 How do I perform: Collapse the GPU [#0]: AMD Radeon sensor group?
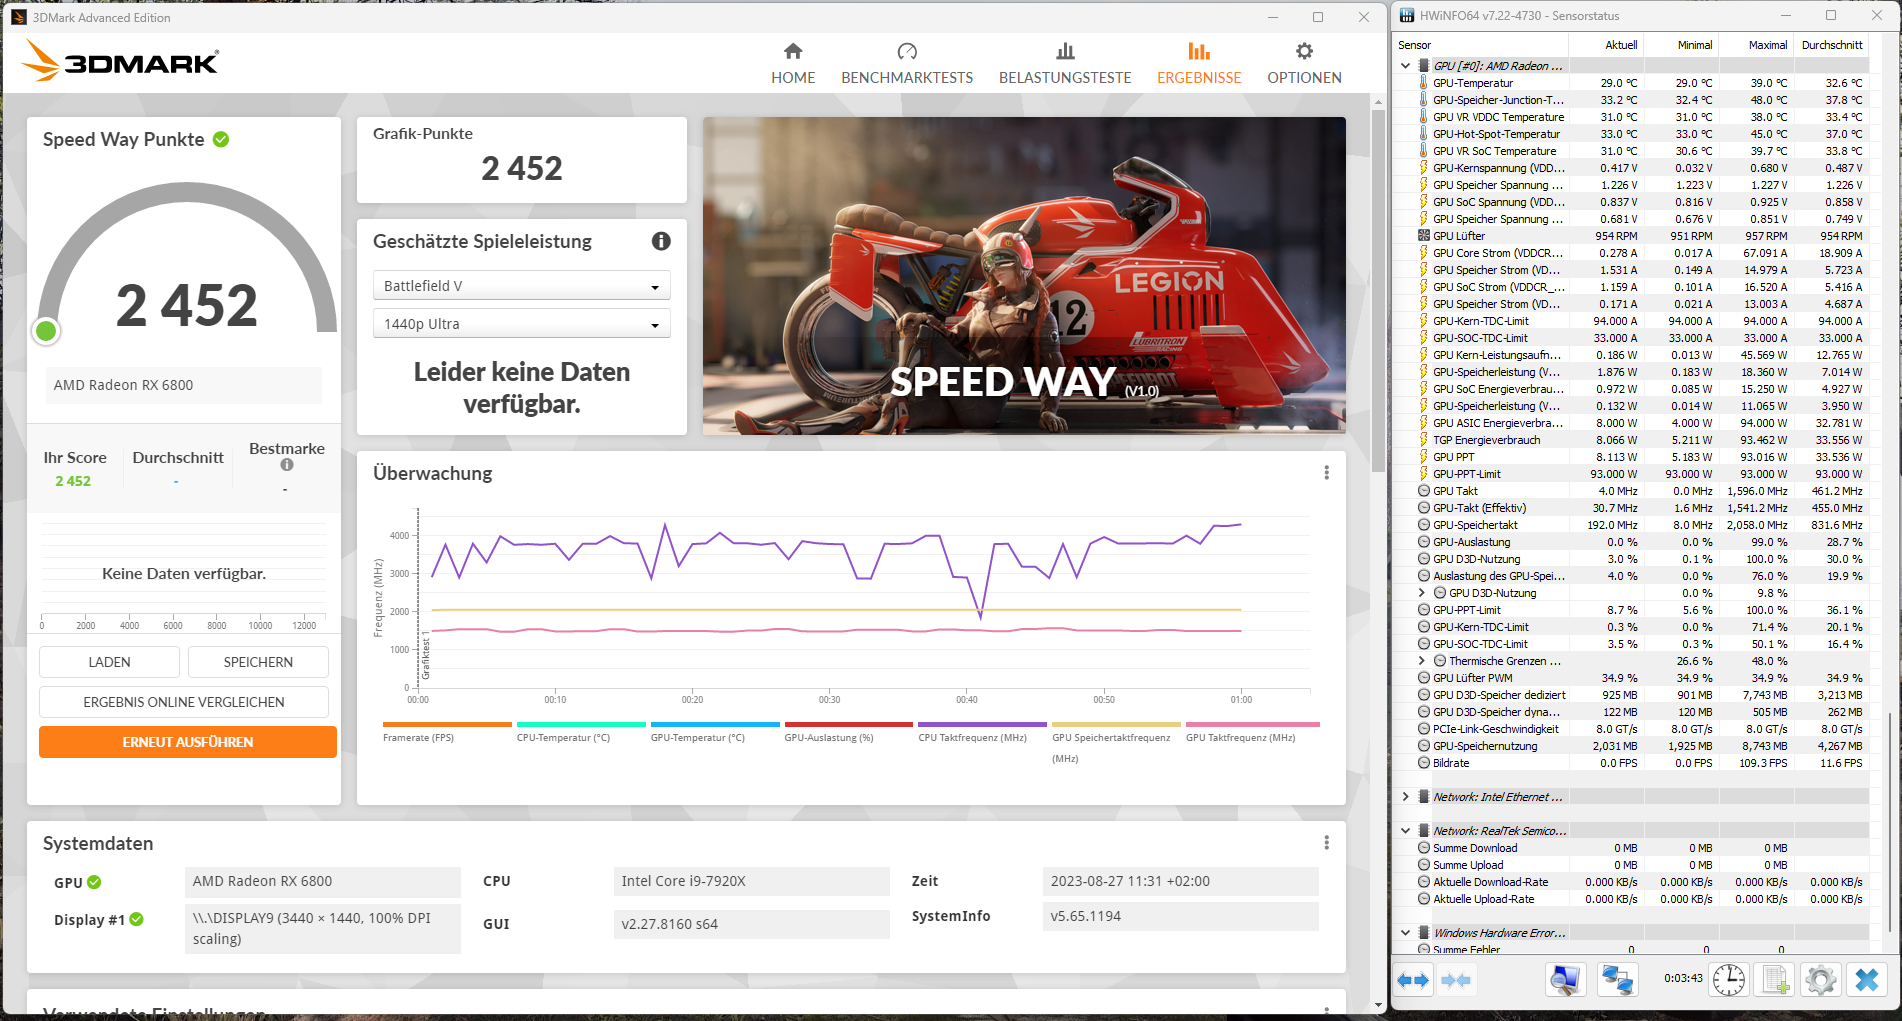click(1405, 66)
